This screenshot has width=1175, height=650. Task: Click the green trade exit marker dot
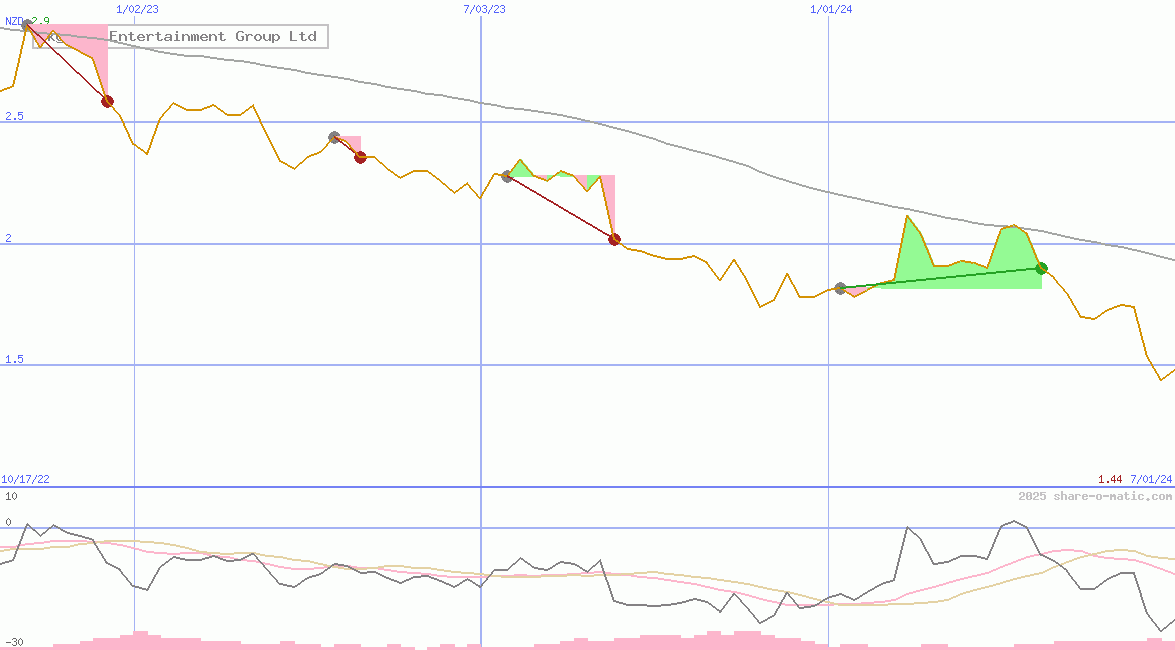[1041, 268]
